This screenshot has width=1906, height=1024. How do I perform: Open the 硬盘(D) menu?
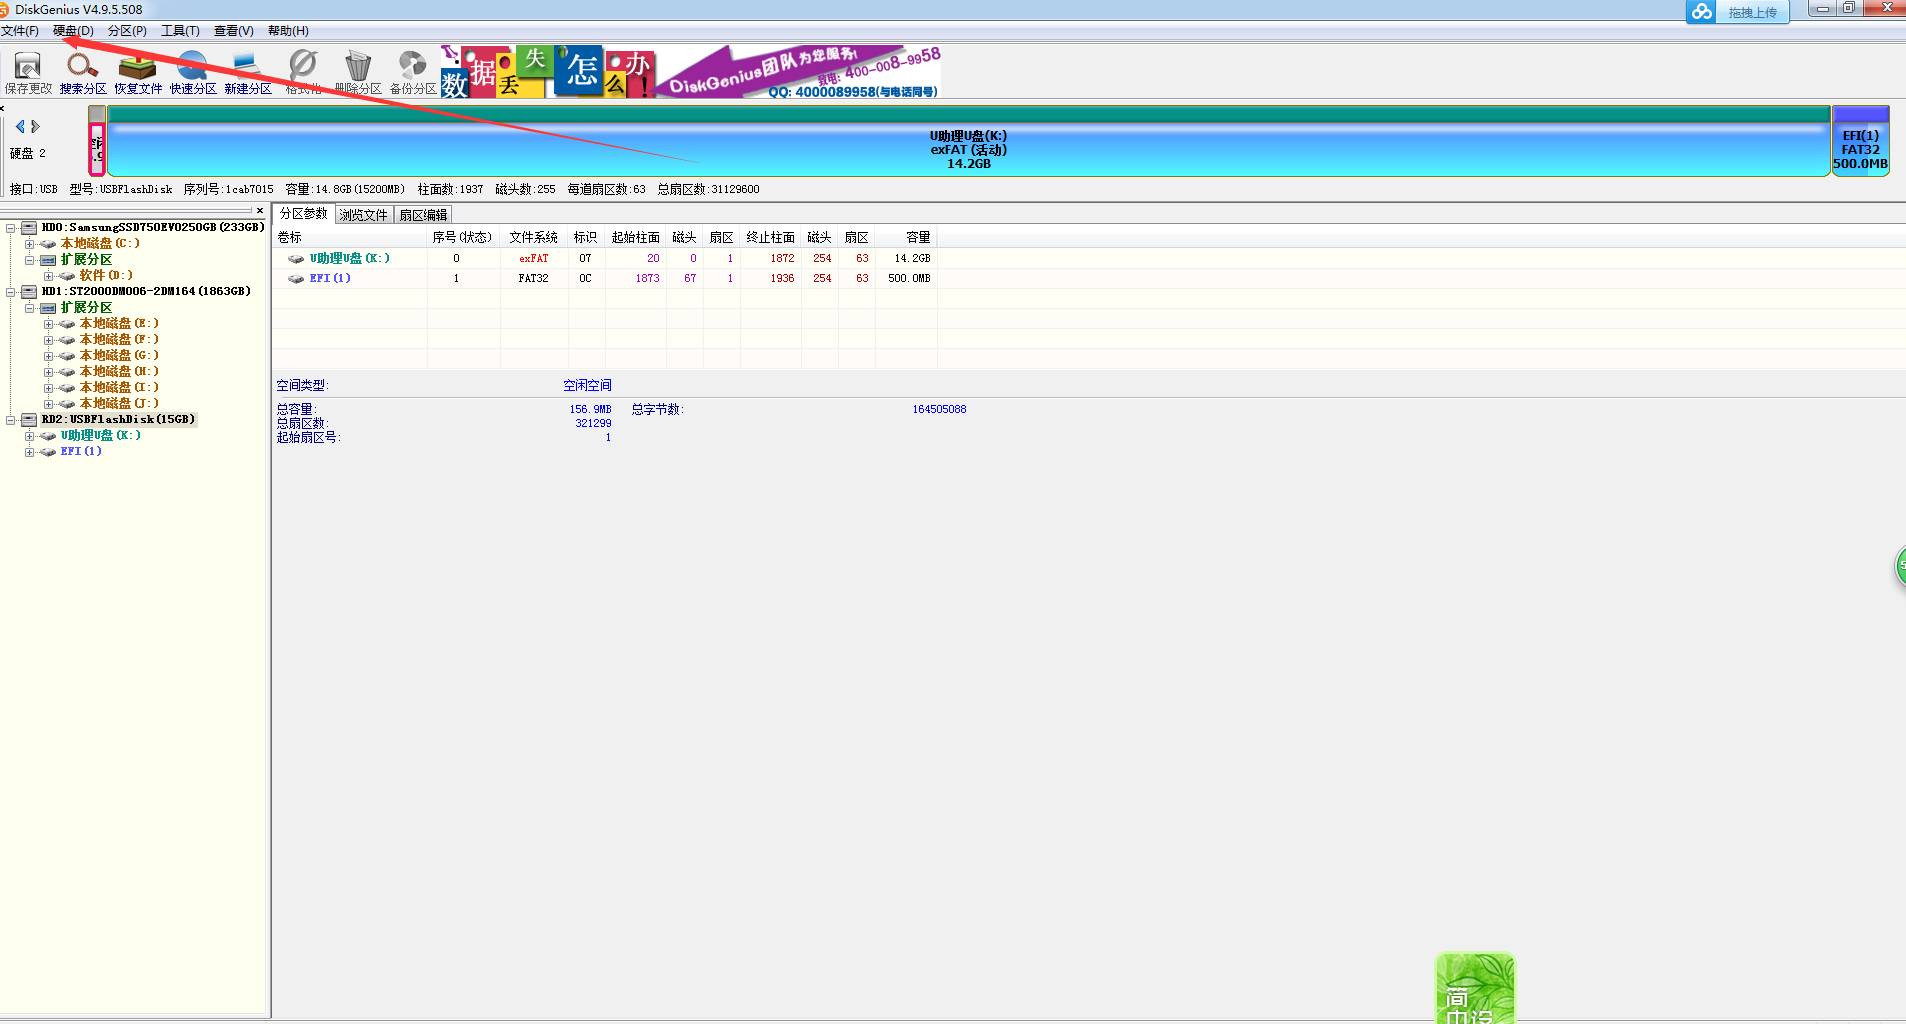tap(73, 31)
